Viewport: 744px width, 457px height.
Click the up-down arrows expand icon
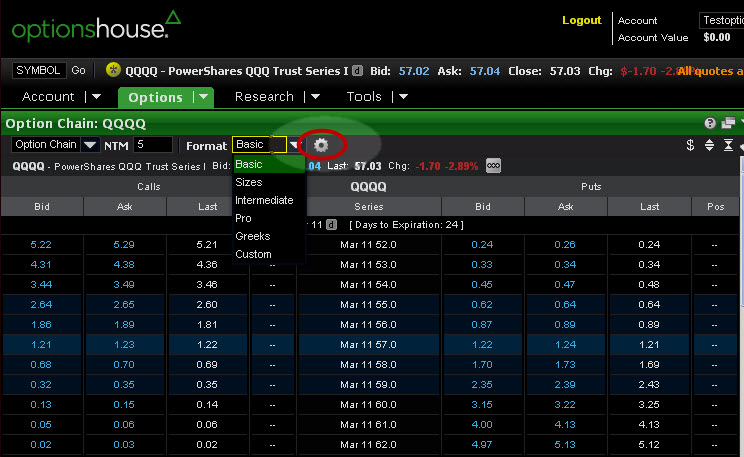pos(709,145)
